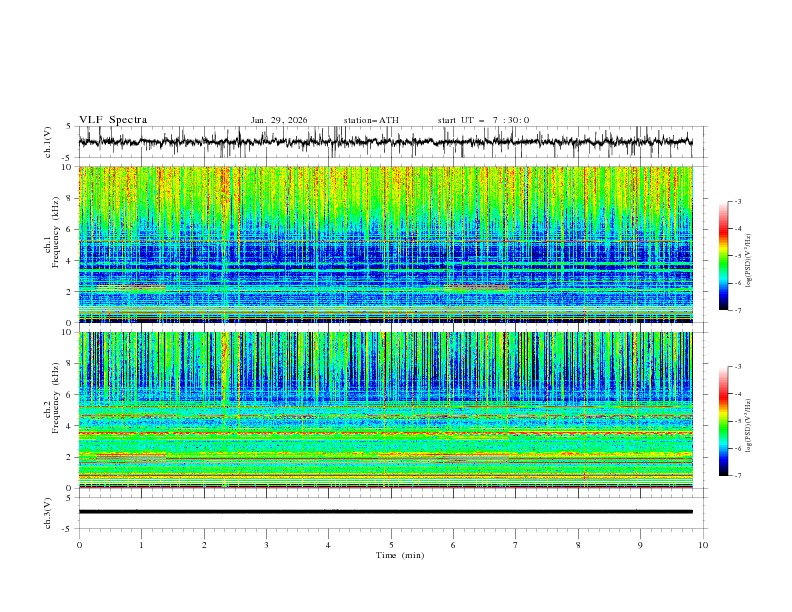This screenshot has height=612, width=792.
Task: Click the ch.1 spectrogram color scale bar
Action: [x=723, y=256]
